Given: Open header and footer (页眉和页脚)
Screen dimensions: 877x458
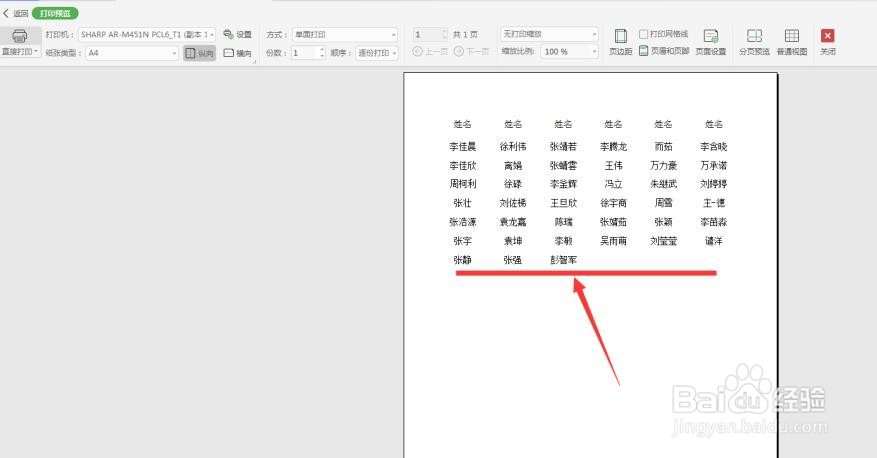Looking at the screenshot, I should click(664, 51).
